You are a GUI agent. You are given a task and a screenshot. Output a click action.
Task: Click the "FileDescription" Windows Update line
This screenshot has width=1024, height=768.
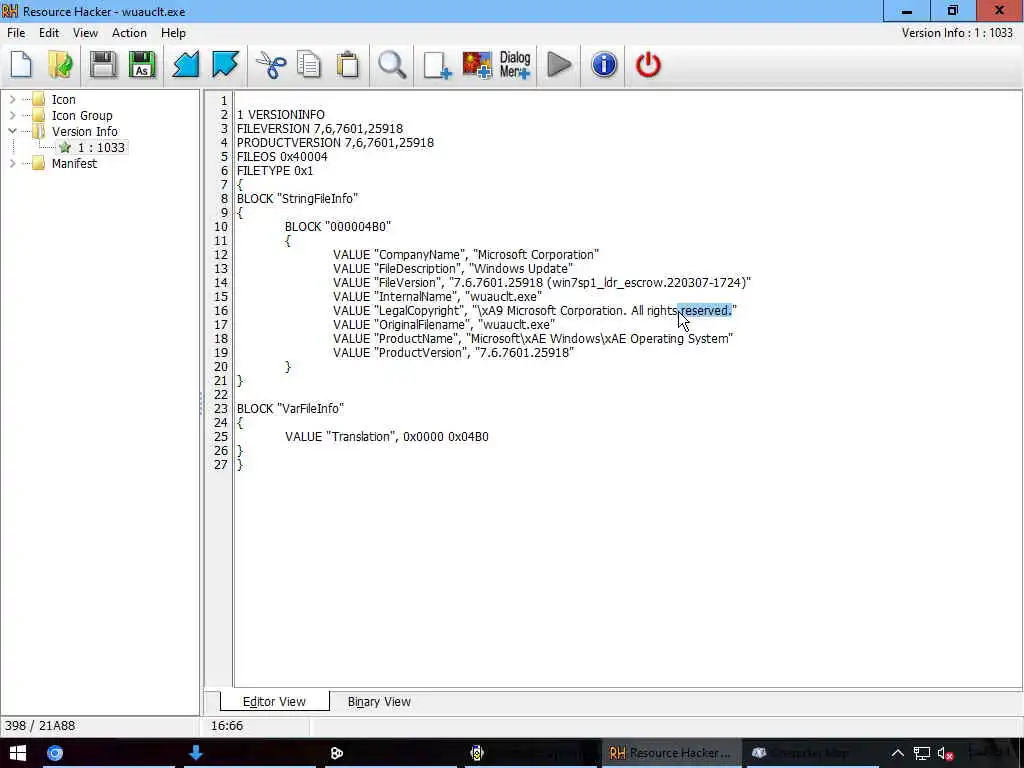point(453,268)
